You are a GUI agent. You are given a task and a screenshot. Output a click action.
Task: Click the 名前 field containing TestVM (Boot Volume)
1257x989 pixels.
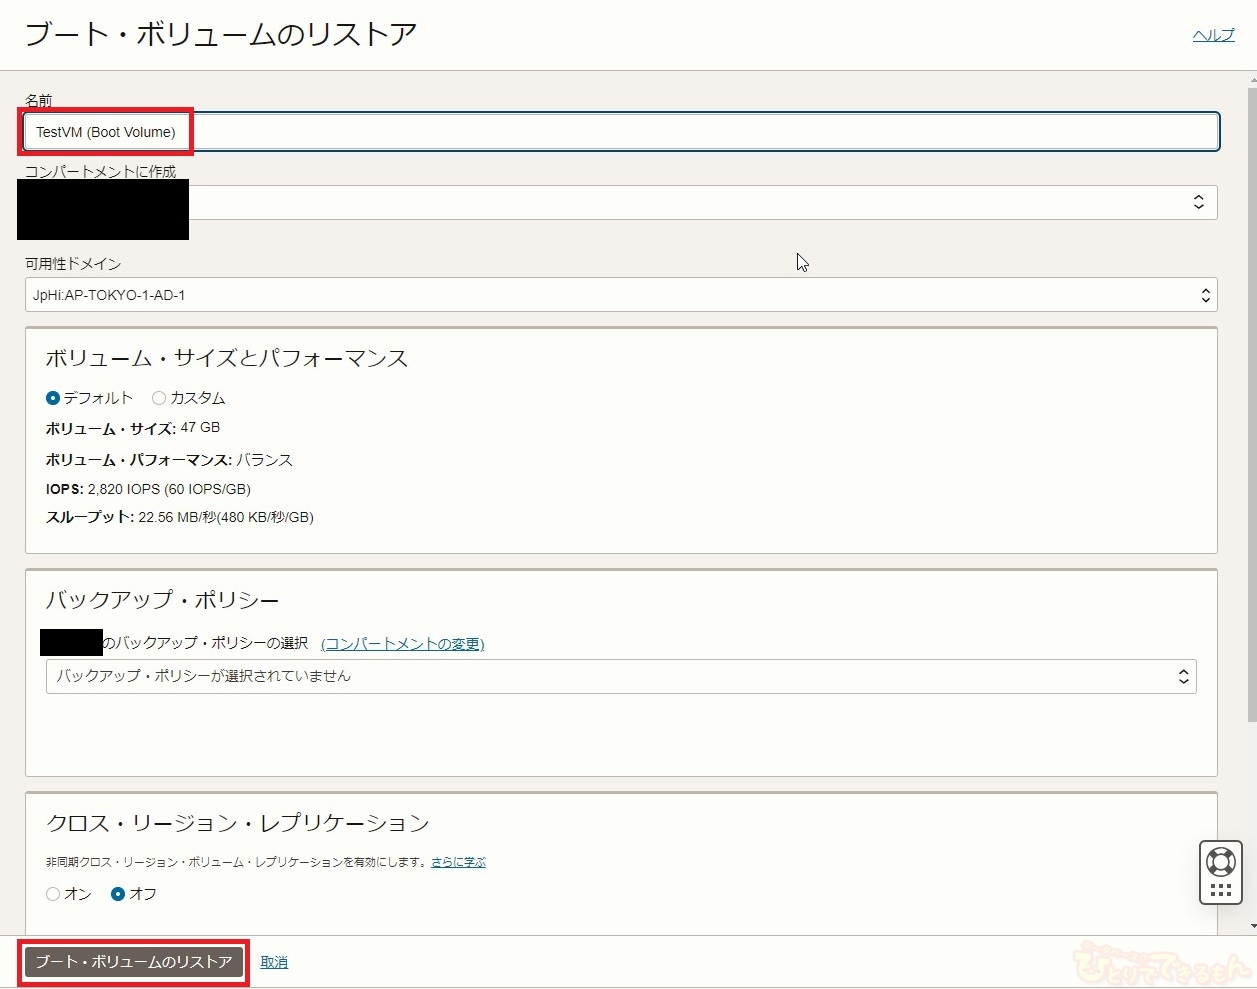620,132
